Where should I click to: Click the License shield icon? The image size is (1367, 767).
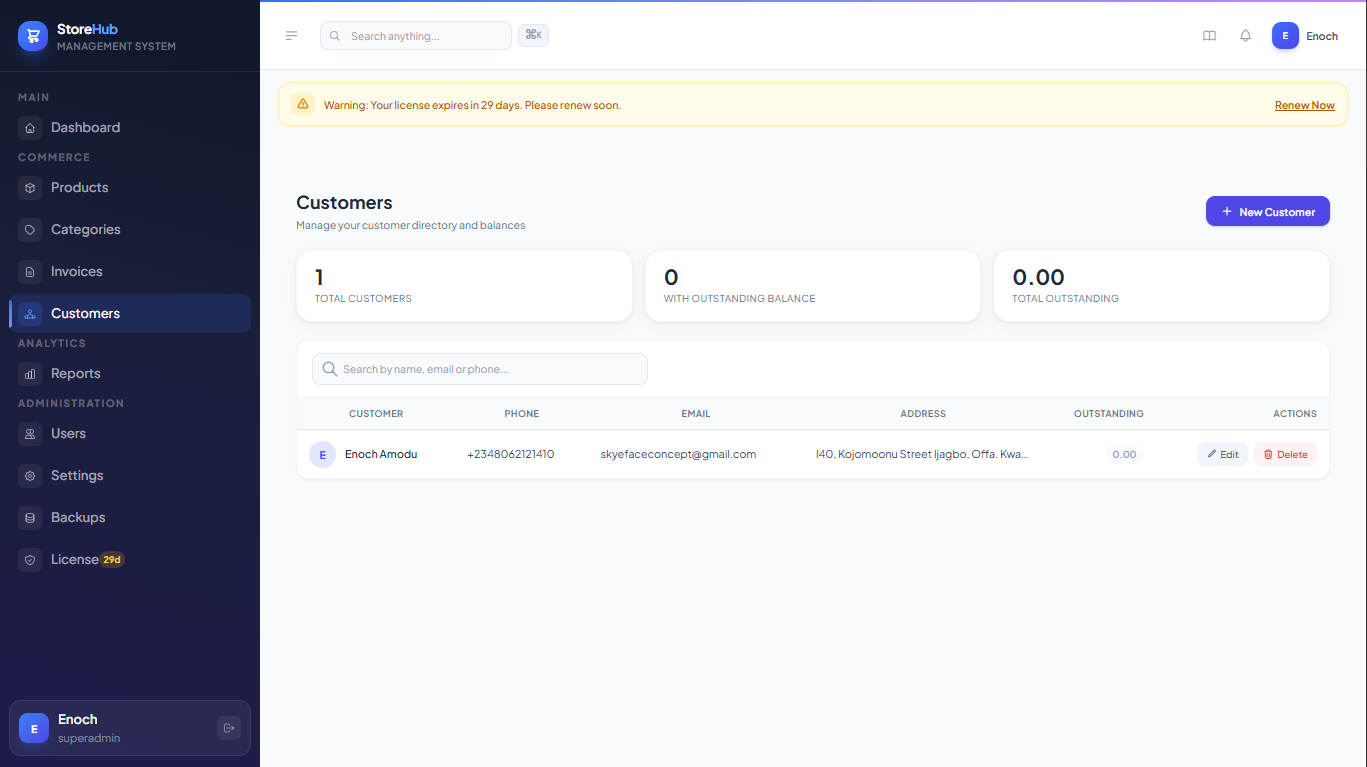click(30, 560)
